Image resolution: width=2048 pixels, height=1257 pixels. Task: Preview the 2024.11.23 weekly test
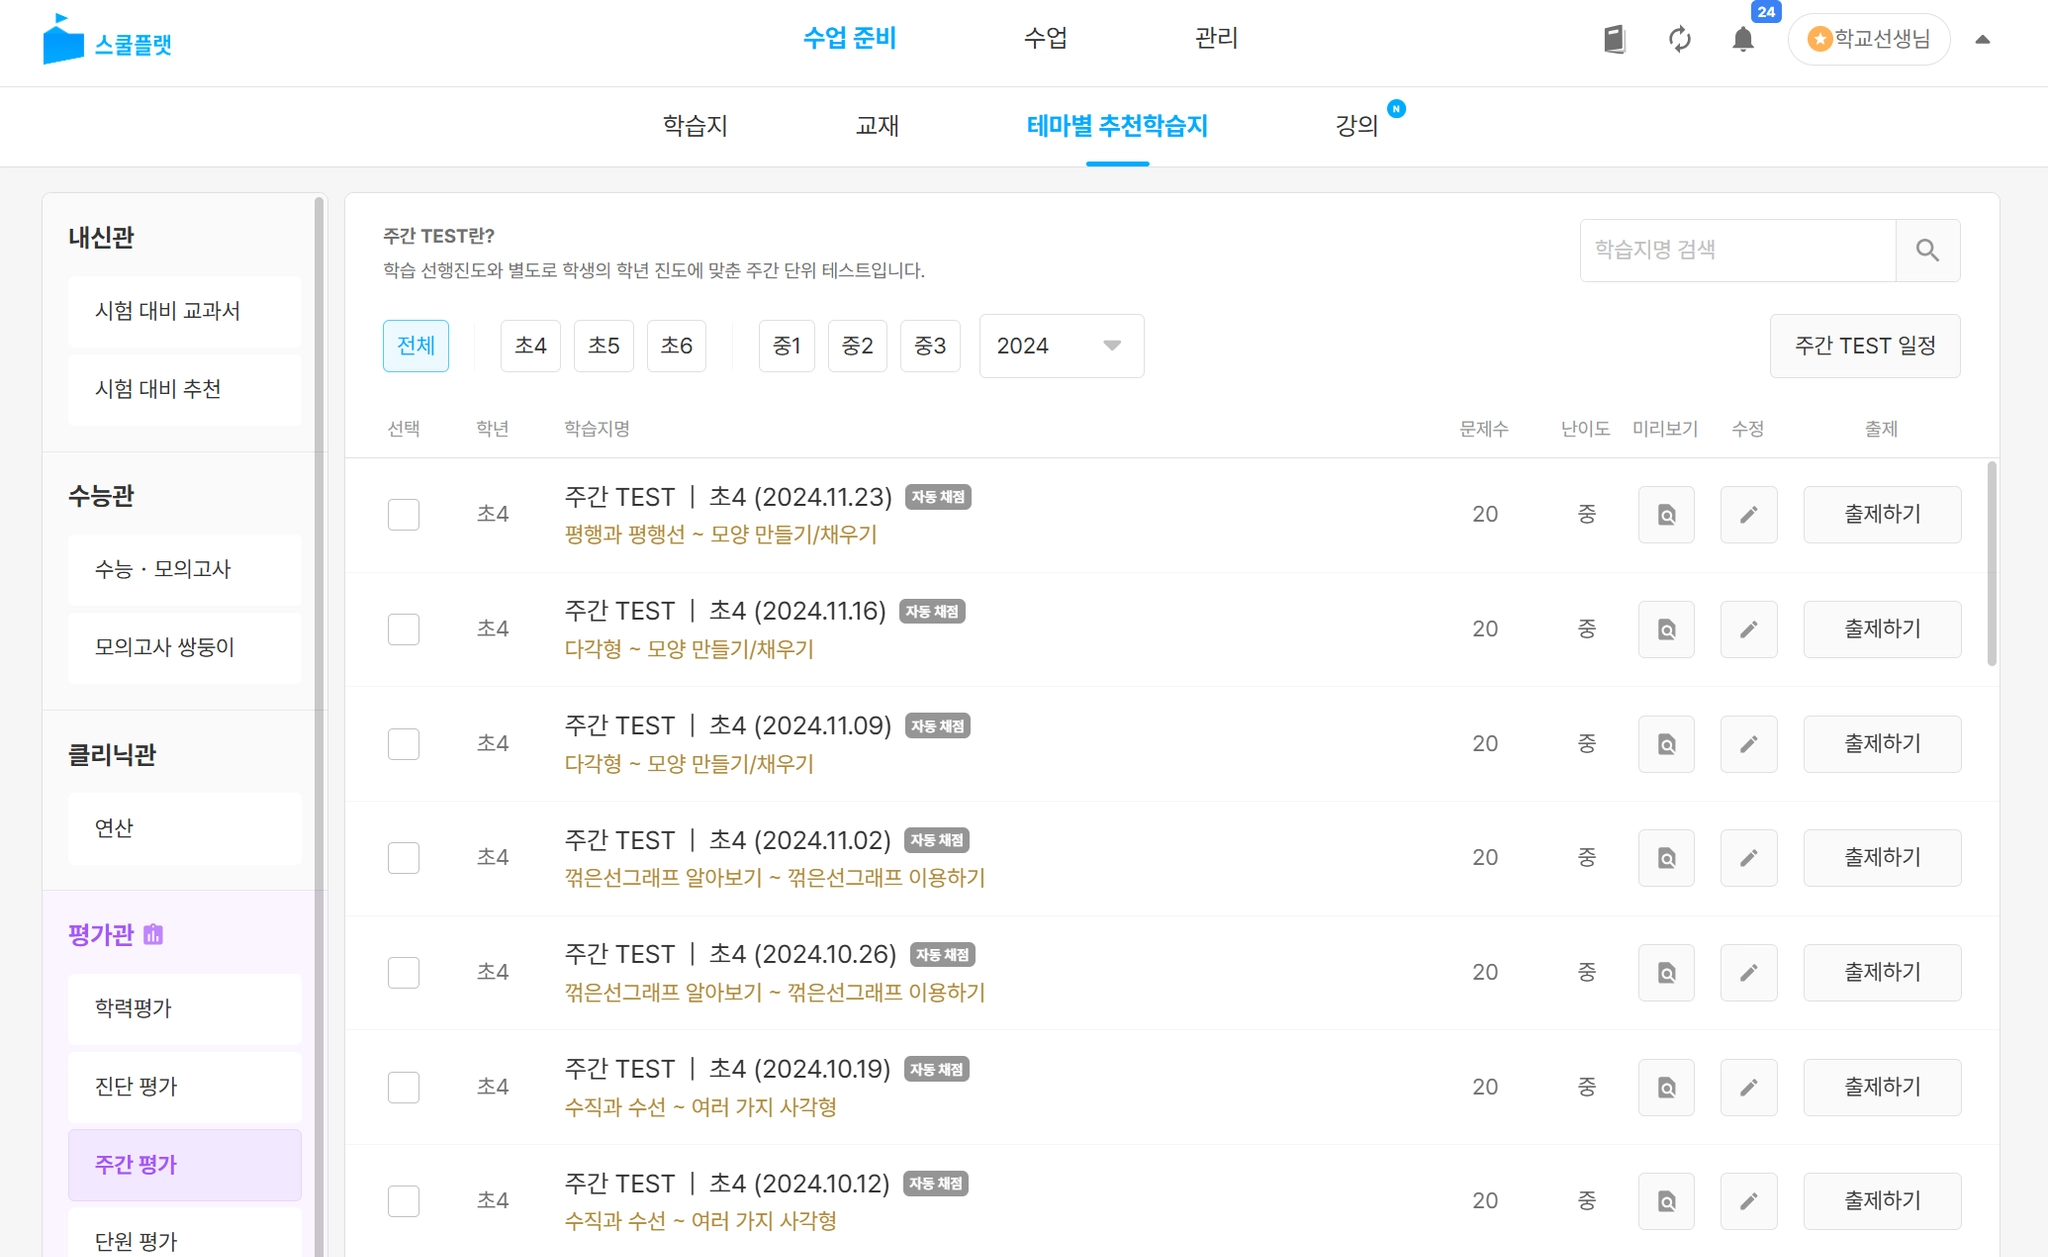point(1666,515)
